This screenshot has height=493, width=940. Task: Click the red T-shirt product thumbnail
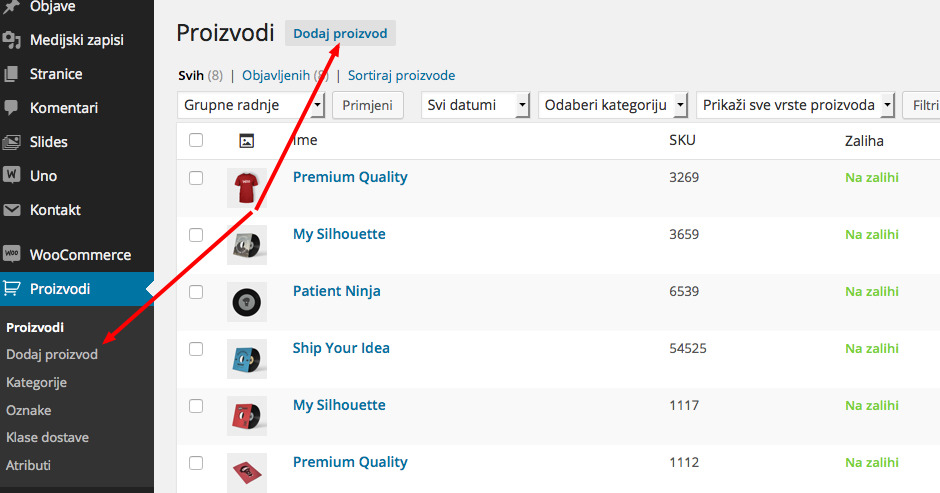(246, 188)
